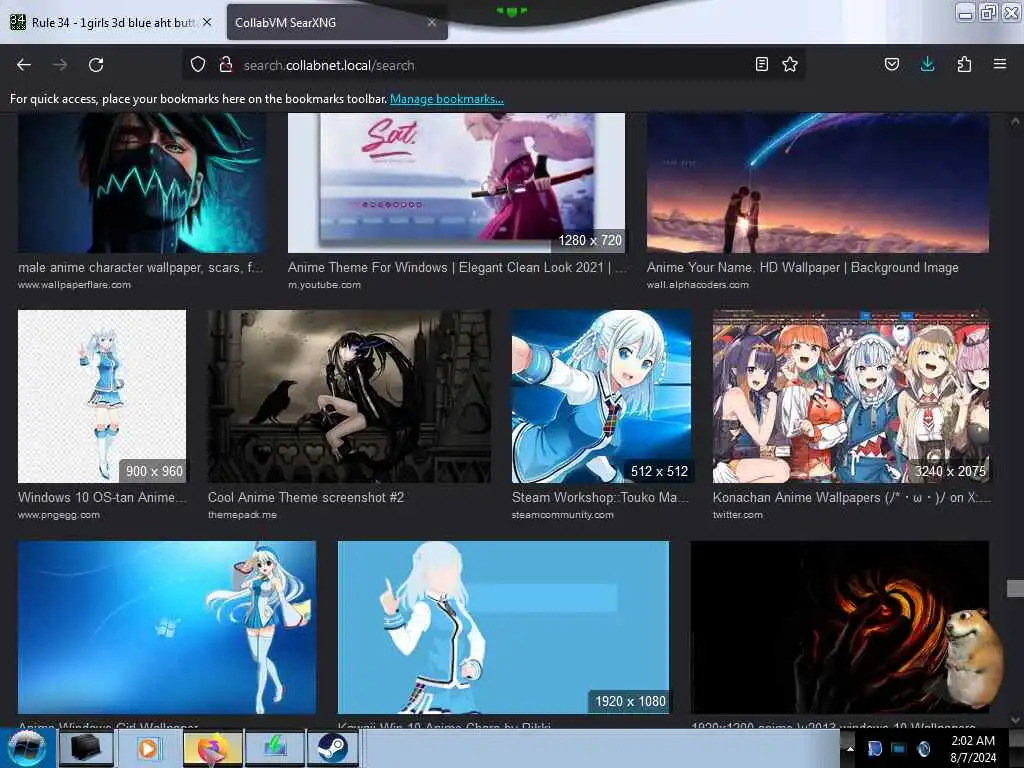Click the m.youtube.com source text
This screenshot has width=1024, height=768.
click(324, 285)
